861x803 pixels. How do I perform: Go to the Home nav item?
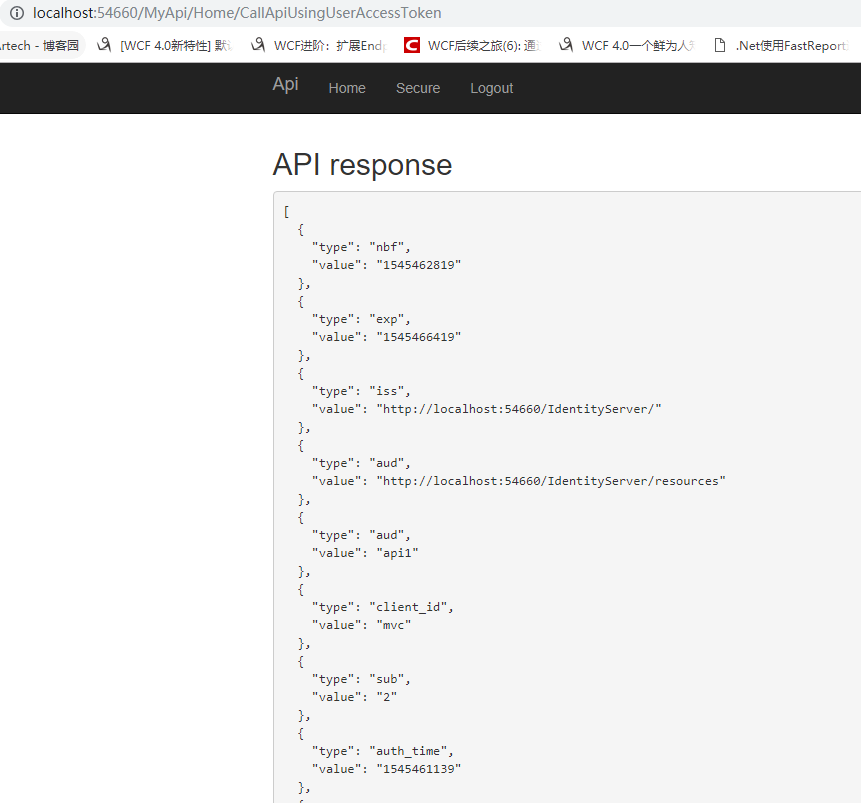coord(347,88)
